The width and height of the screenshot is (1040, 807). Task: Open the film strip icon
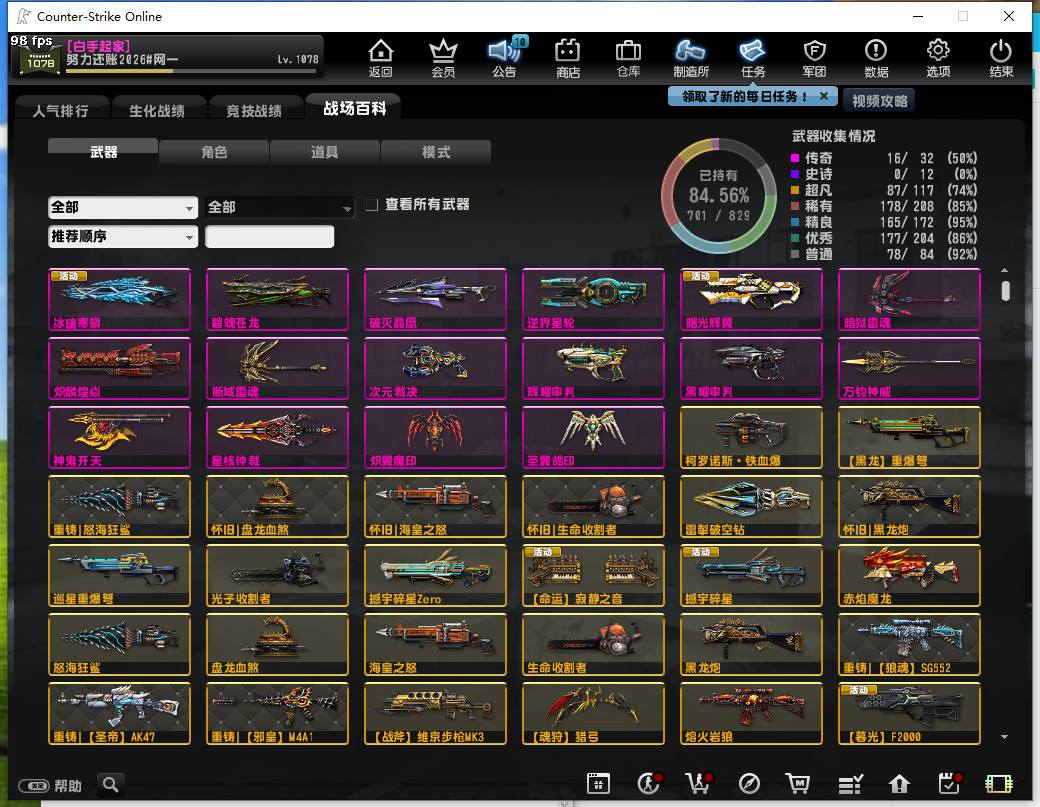999,784
